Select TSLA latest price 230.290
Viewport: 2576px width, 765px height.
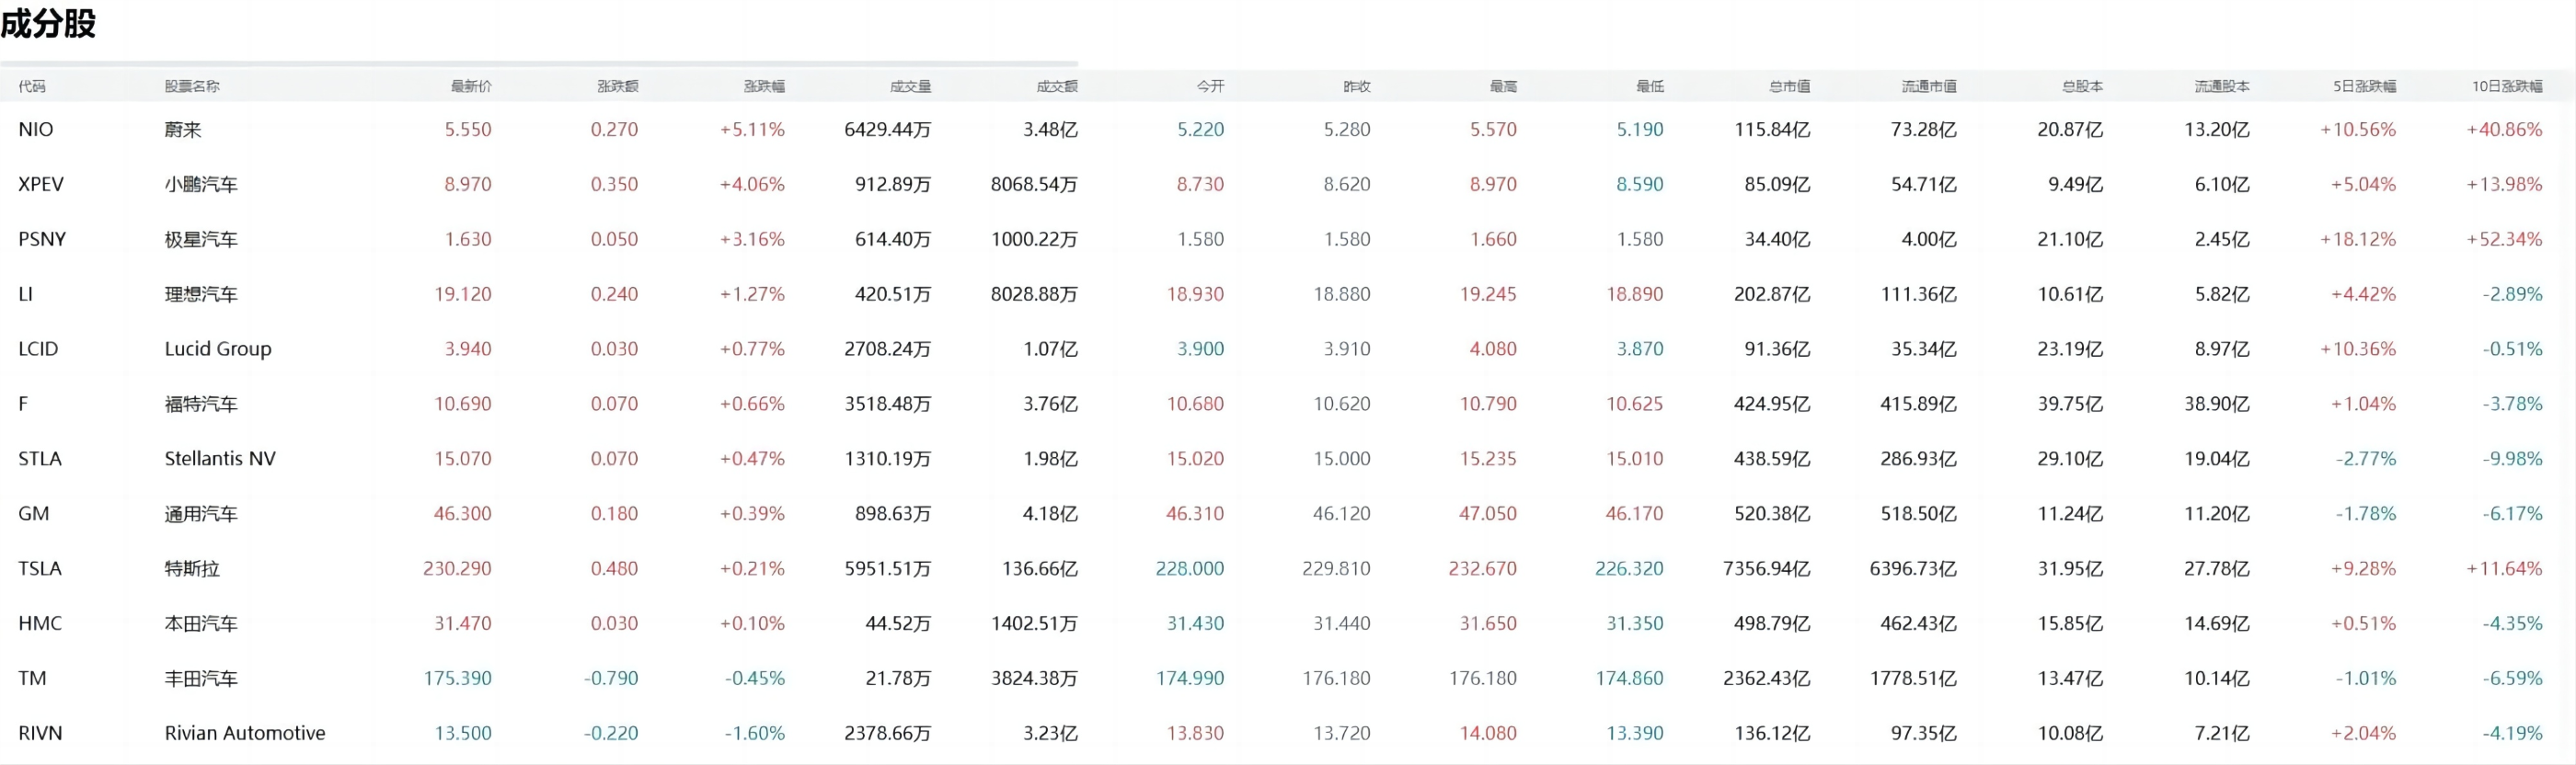pyautogui.click(x=457, y=569)
